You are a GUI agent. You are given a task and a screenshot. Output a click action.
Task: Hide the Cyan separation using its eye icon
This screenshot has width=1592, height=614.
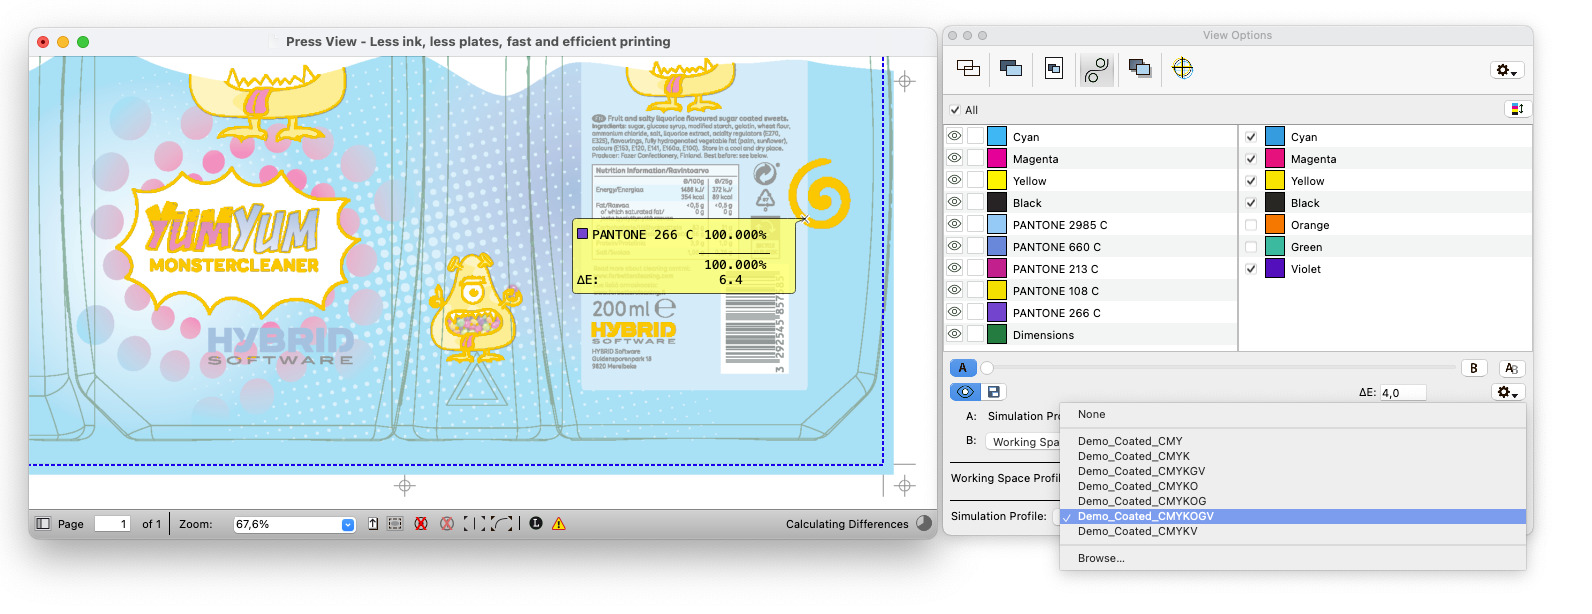coord(954,136)
